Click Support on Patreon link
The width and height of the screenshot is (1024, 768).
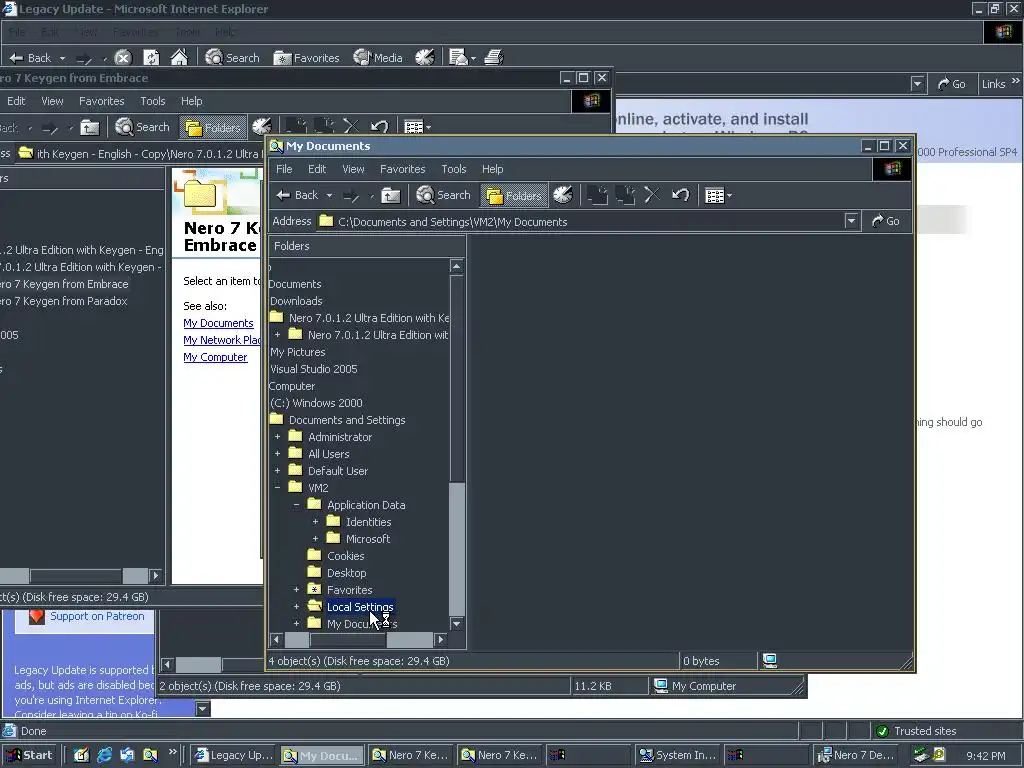[x=97, y=616]
